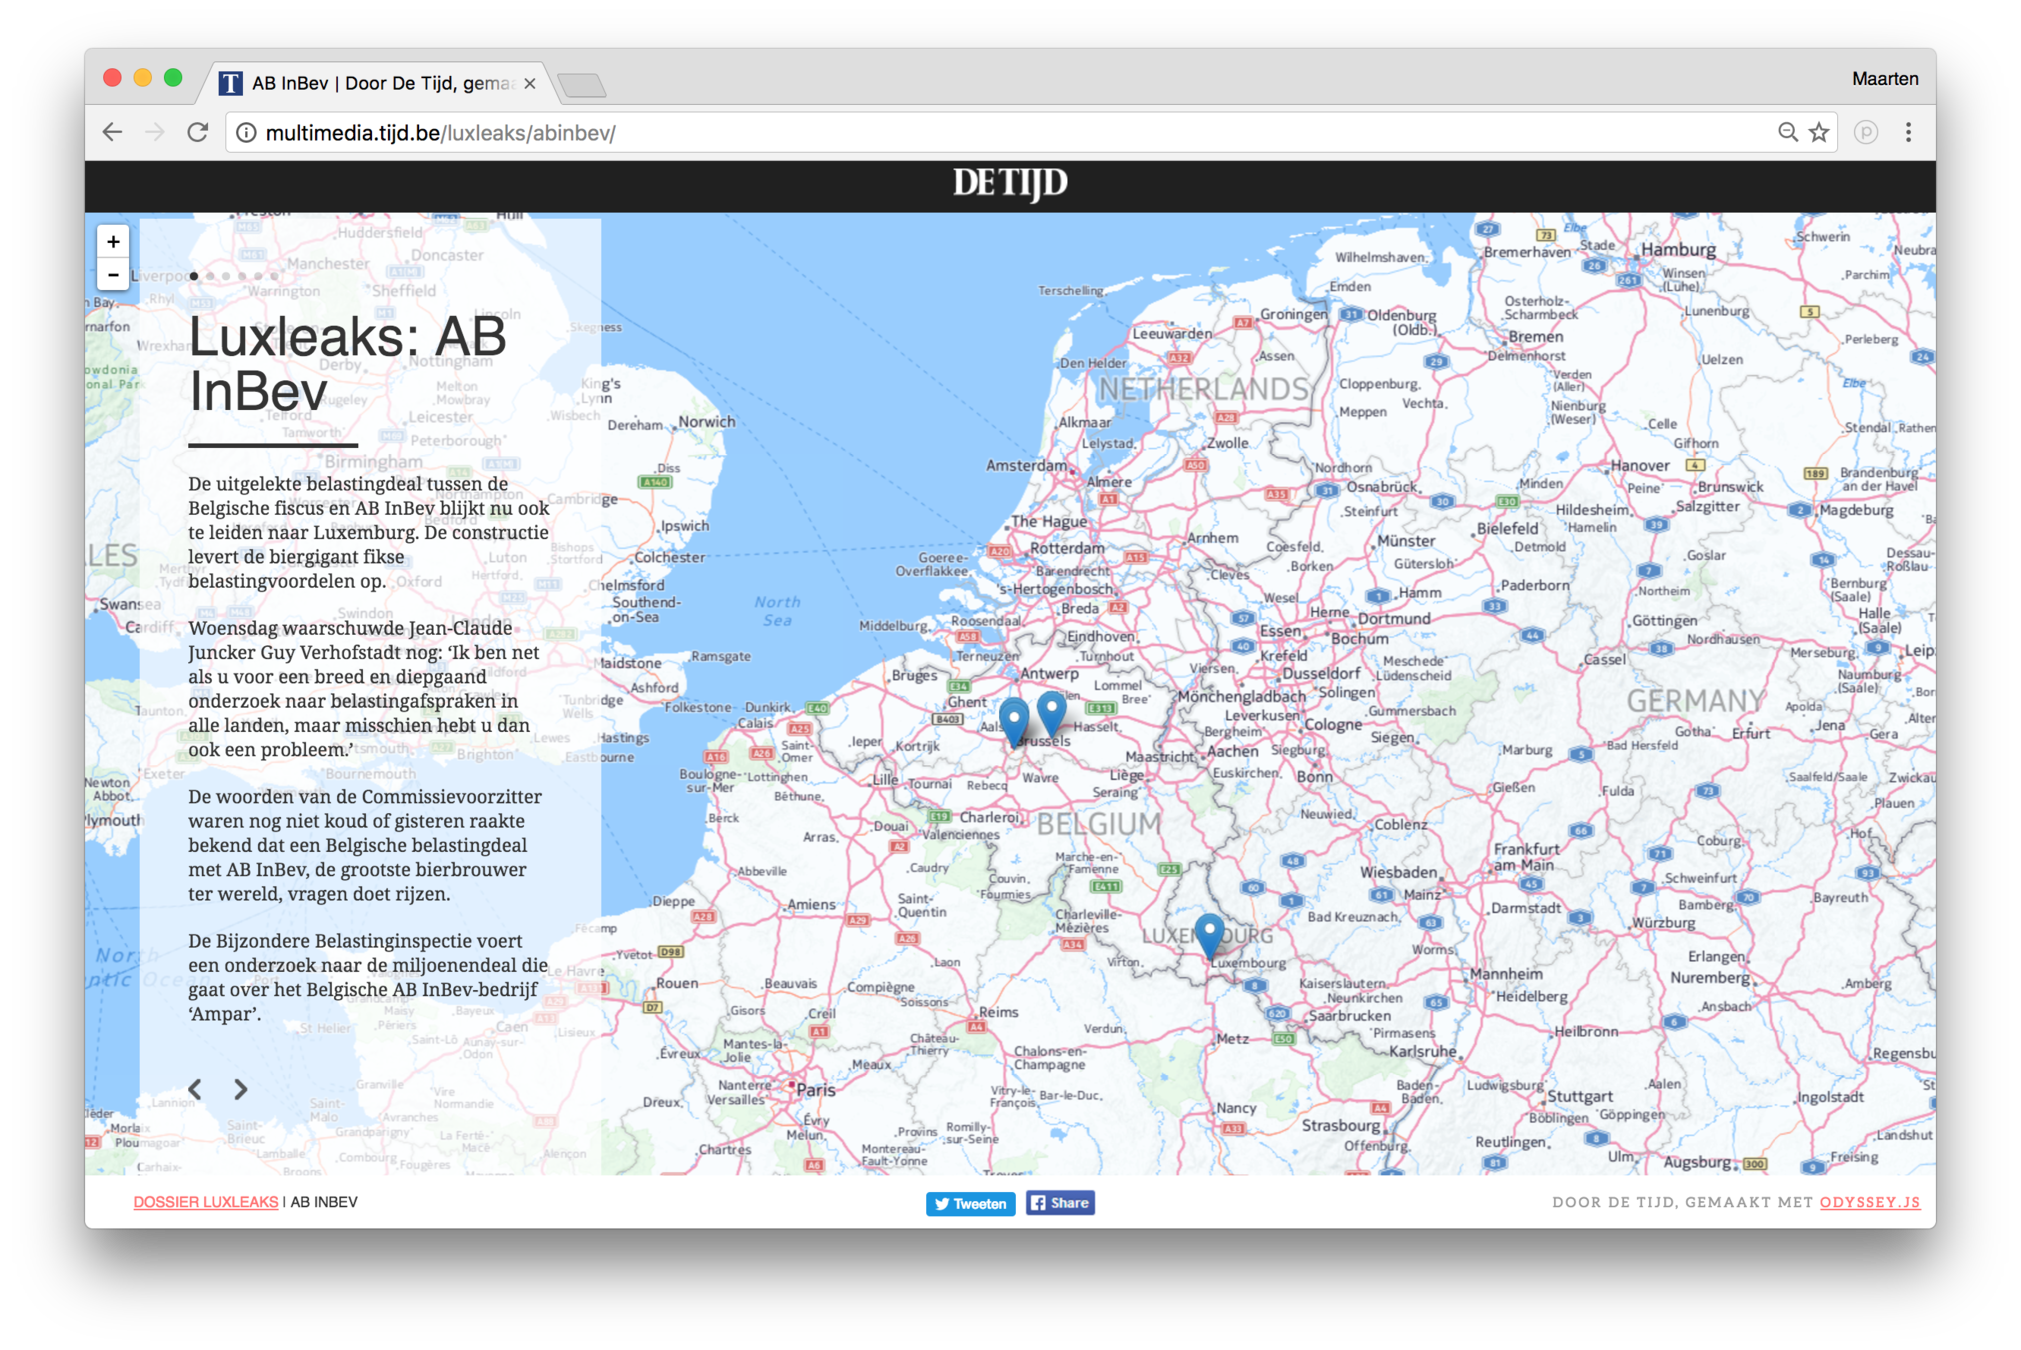
Task: Open the Maarten profile button
Action: 1884,79
